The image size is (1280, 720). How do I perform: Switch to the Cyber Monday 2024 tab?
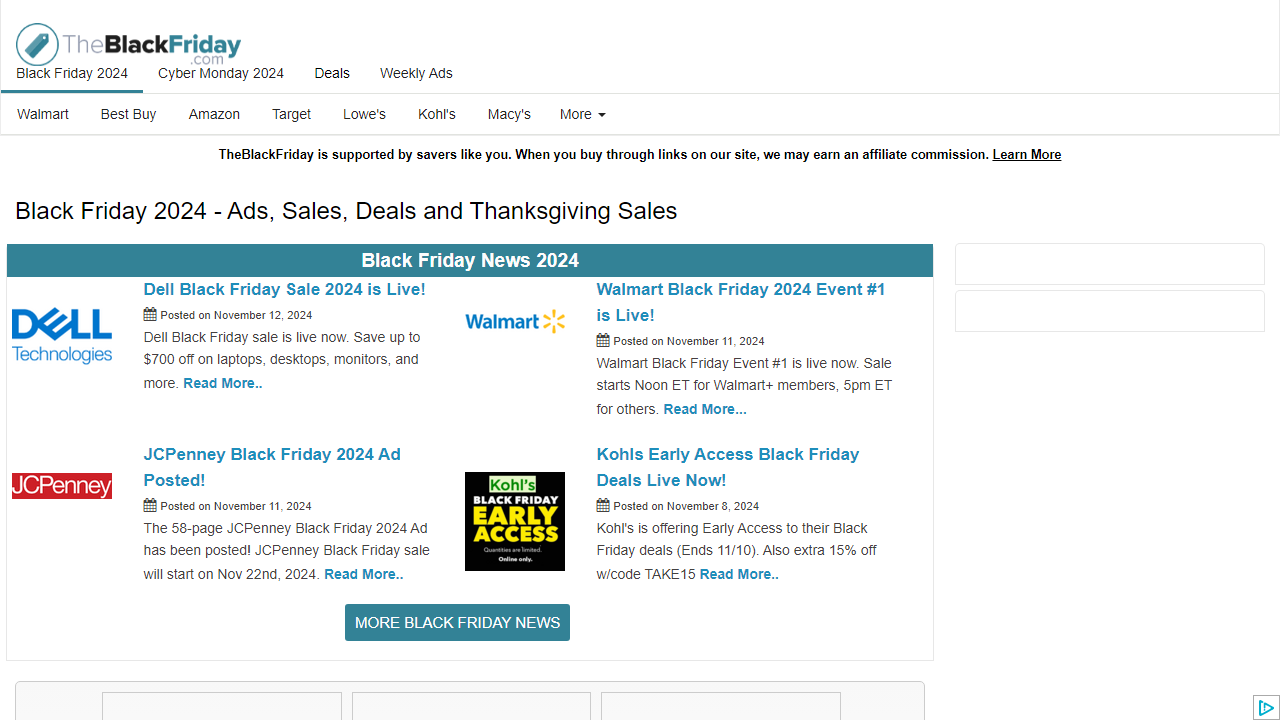(220, 73)
